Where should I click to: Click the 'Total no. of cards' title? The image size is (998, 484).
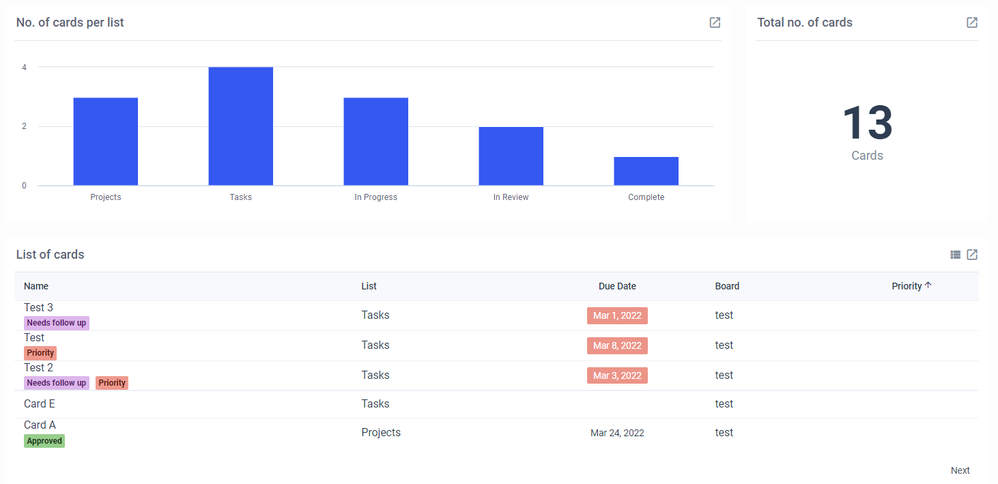click(805, 22)
